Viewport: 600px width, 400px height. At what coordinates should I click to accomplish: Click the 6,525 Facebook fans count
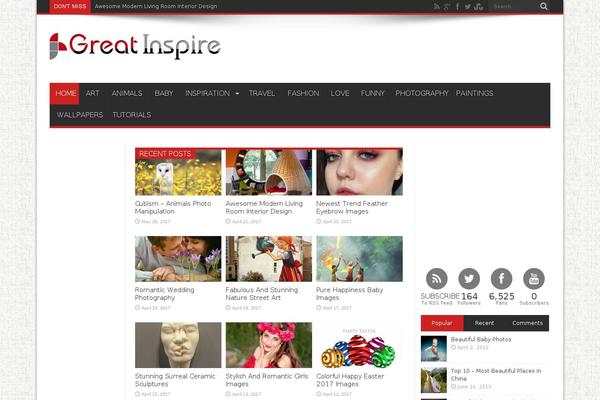point(501,296)
